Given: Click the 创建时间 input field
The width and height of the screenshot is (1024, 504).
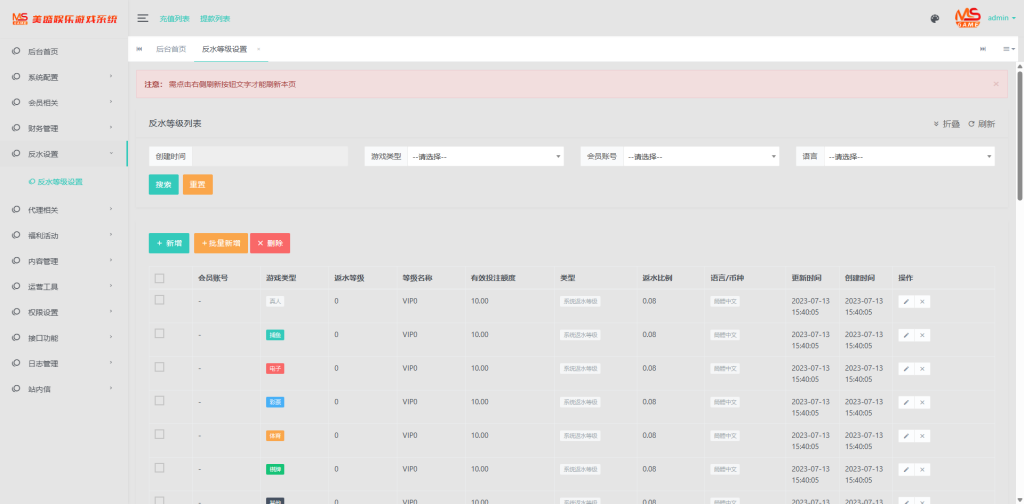Looking at the screenshot, I should (x=270, y=156).
